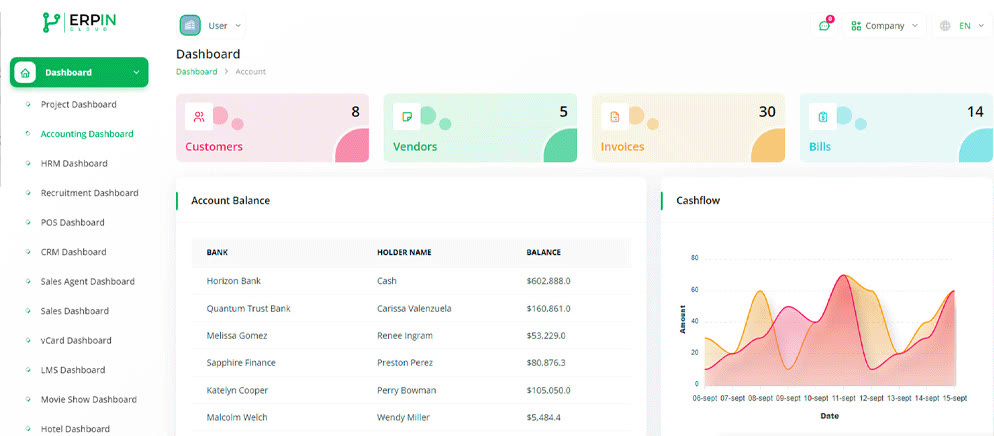Open Sales Agent Dashboard
The height and width of the screenshot is (436, 994).
(87, 281)
